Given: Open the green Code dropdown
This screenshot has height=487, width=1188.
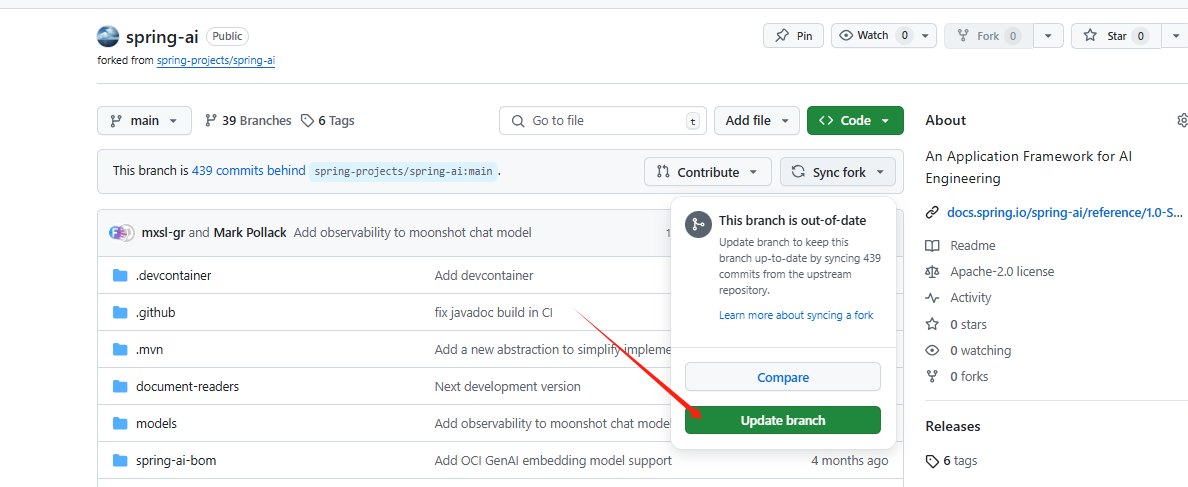Looking at the screenshot, I should [x=855, y=120].
